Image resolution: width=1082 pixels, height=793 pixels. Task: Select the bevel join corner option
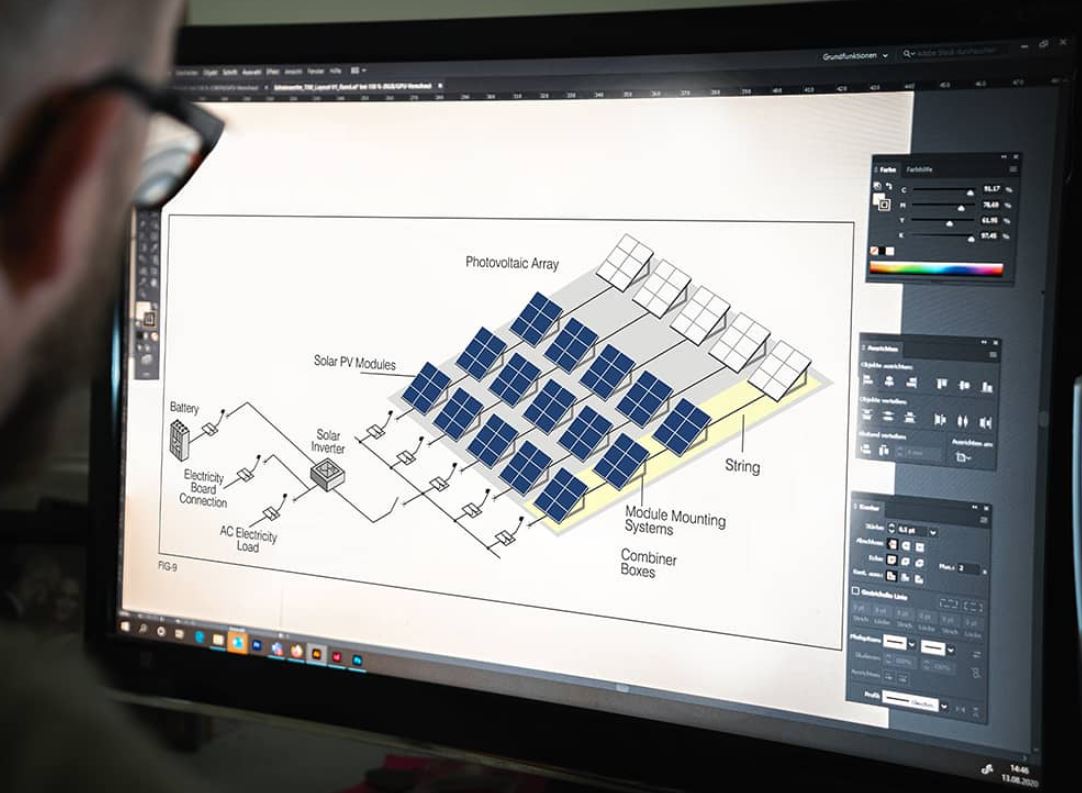click(x=919, y=563)
